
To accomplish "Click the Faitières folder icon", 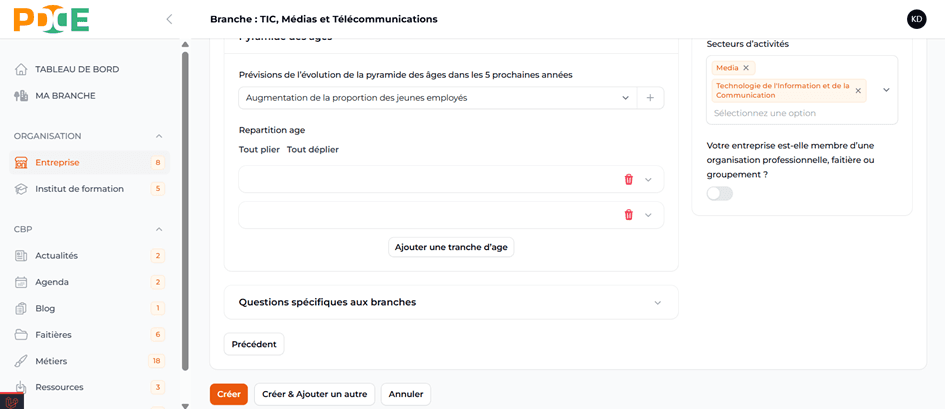I will point(21,335).
